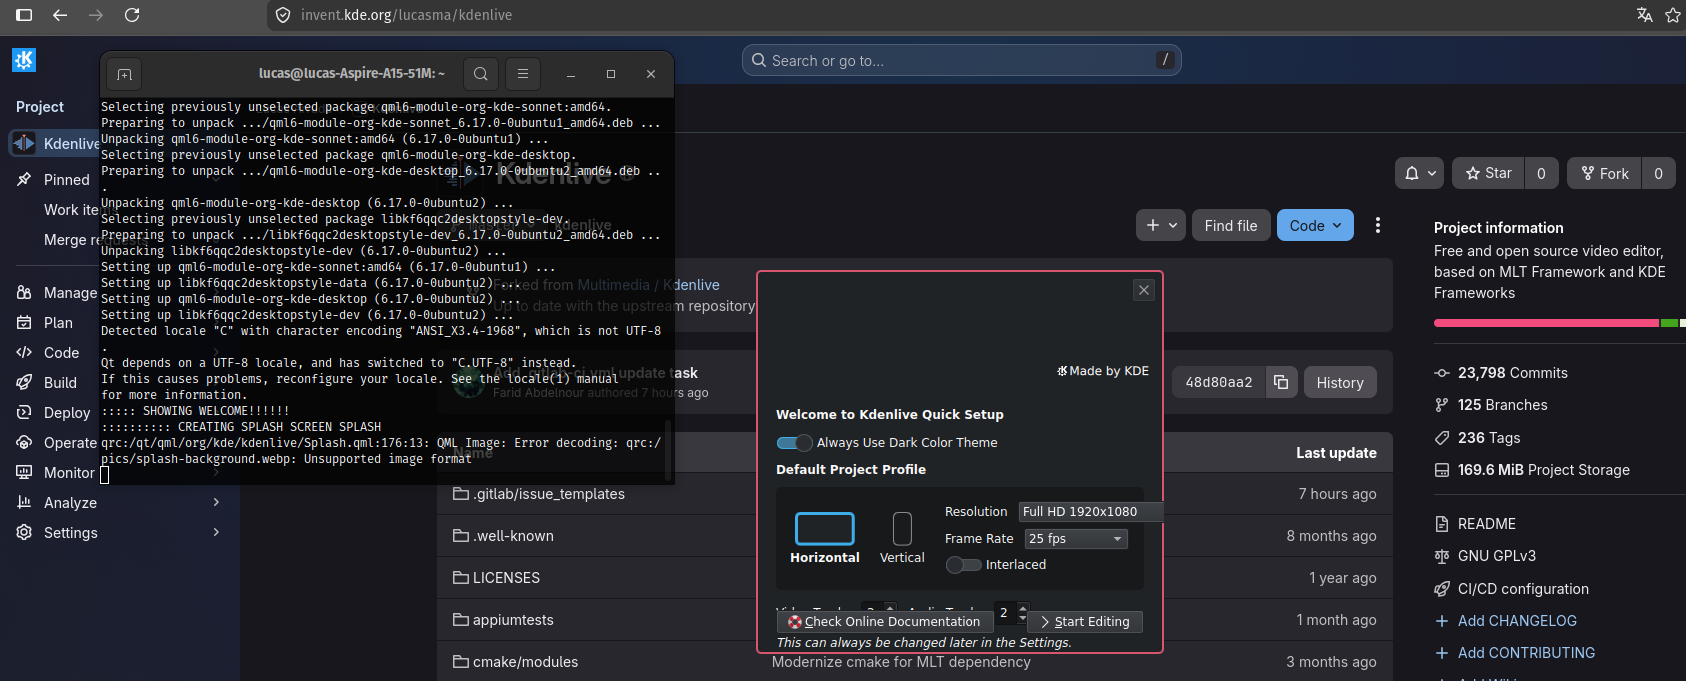Focus the Search or go to field
The image size is (1686, 681).
coord(960,61)
